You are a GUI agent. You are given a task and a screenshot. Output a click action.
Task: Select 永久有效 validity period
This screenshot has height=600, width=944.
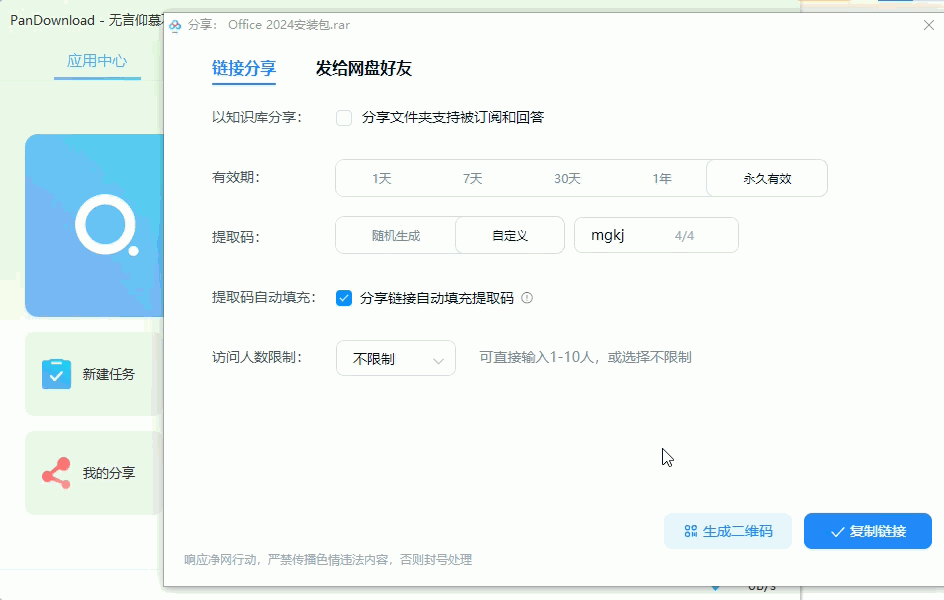766,177
